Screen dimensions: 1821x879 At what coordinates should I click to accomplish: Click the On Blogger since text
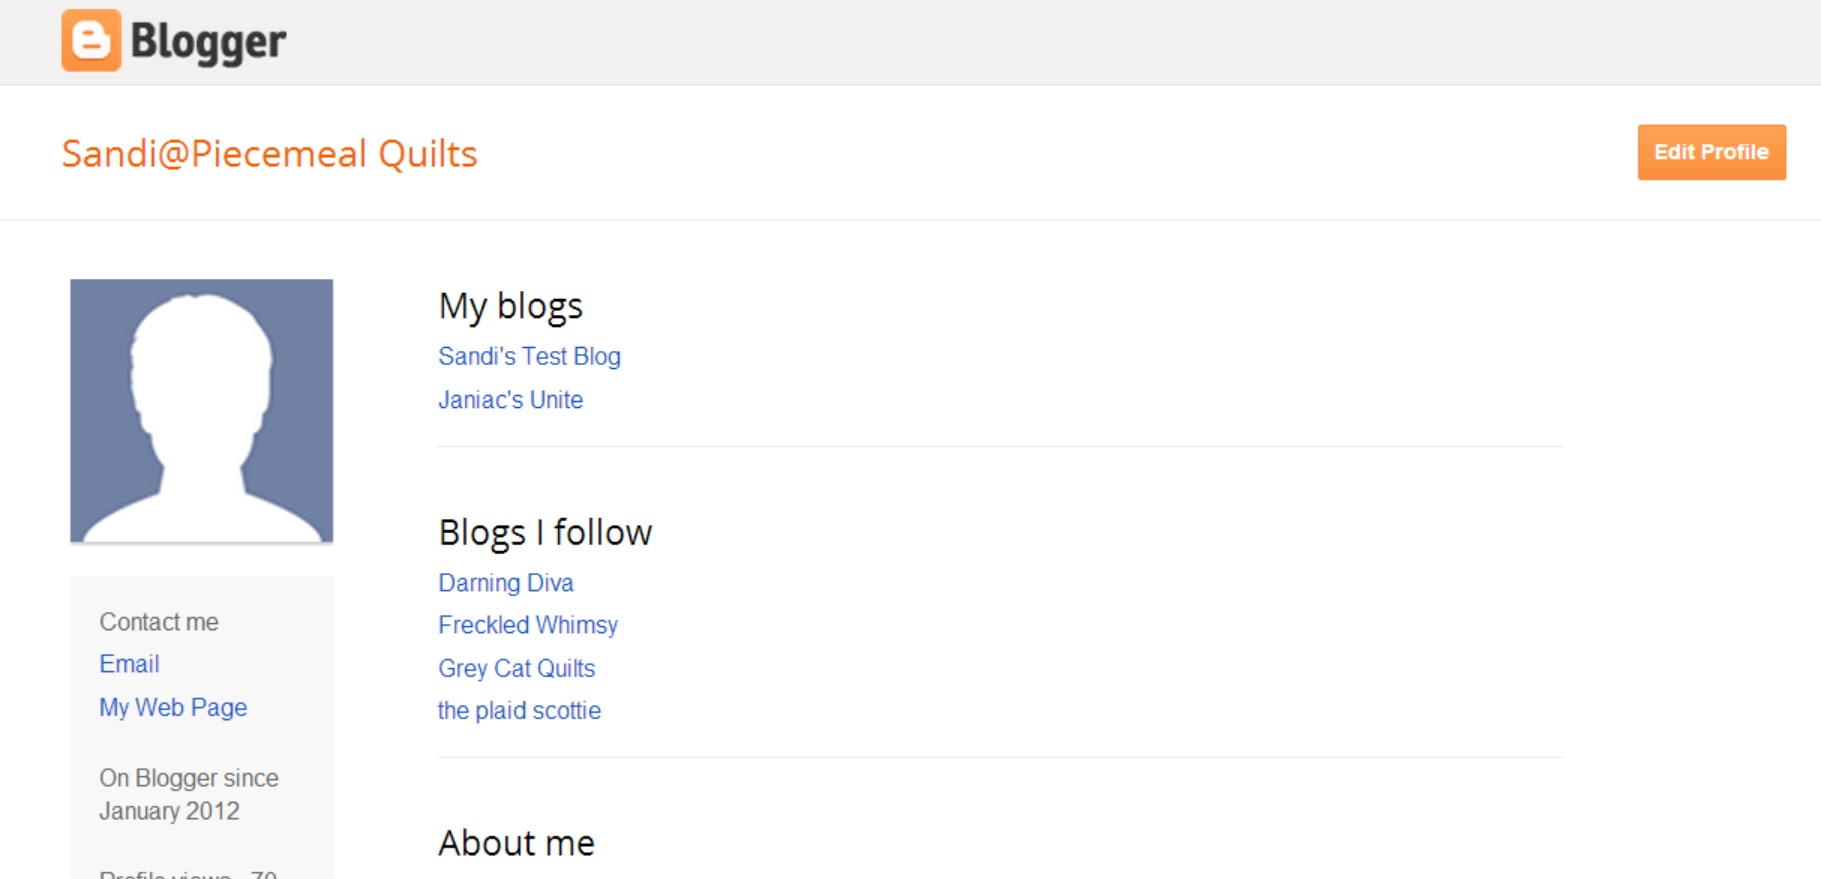click(188, 778)
